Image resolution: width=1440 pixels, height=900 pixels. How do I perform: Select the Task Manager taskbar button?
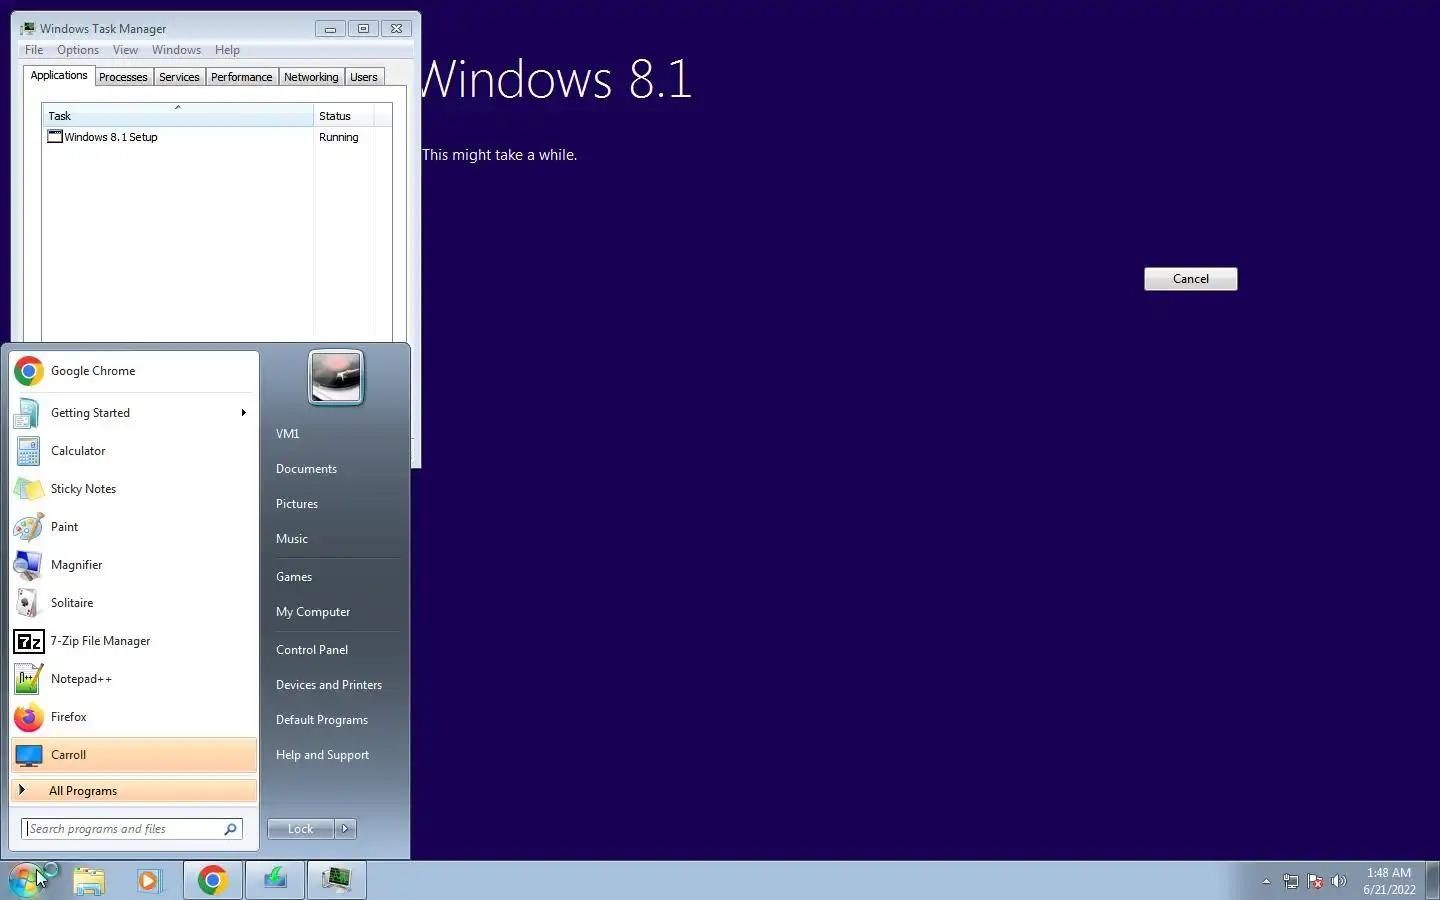[x=337, y=880]
